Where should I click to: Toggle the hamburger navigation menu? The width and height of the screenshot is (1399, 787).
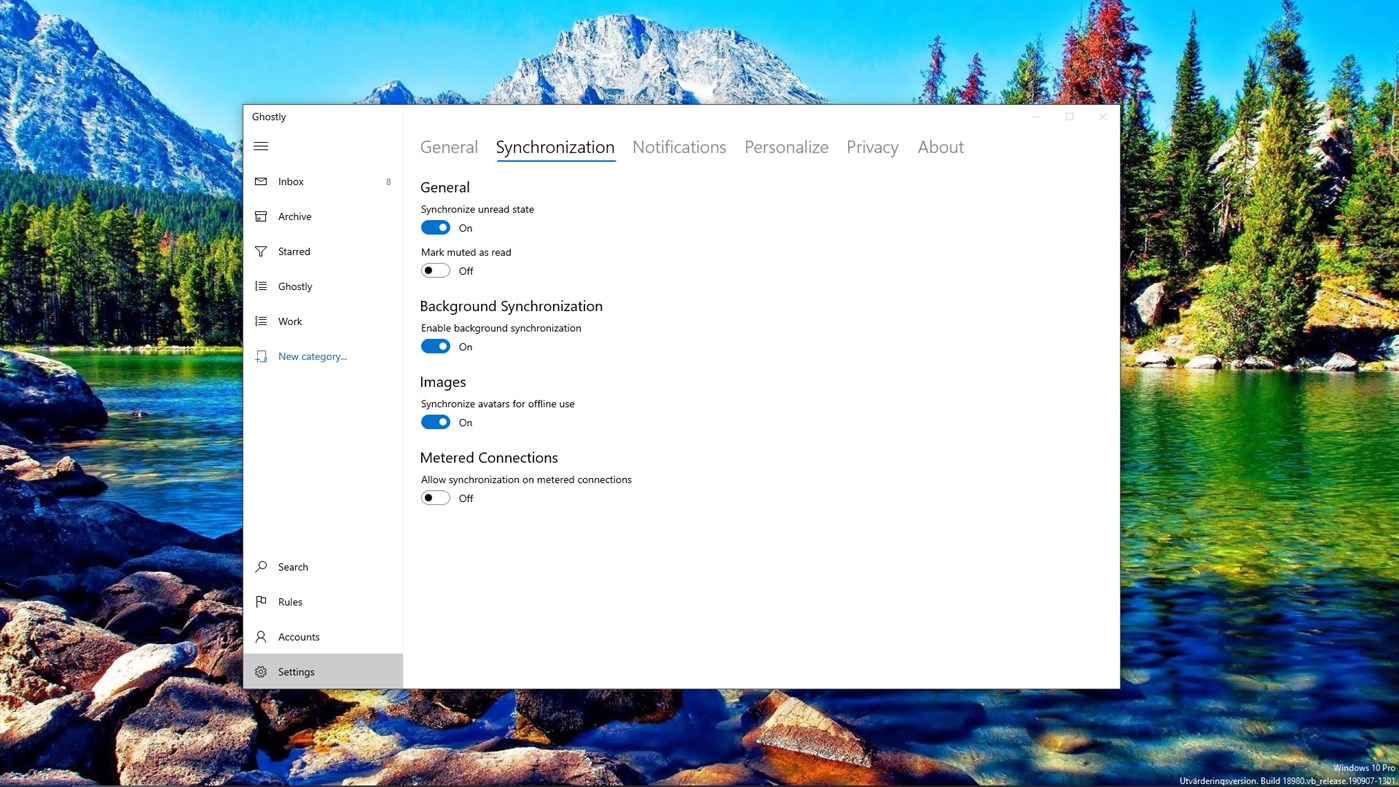click(x=261, y=146)
